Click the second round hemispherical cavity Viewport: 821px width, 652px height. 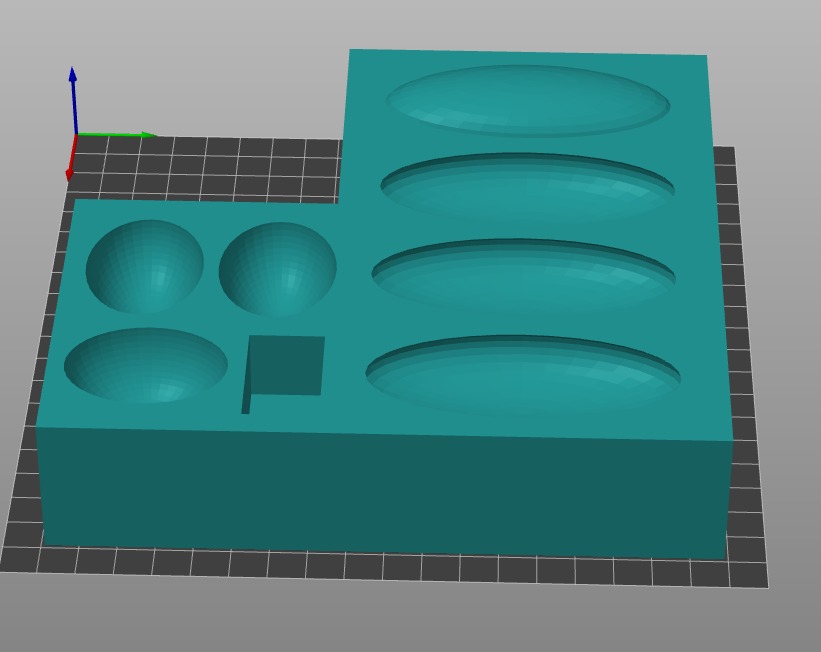277,269
